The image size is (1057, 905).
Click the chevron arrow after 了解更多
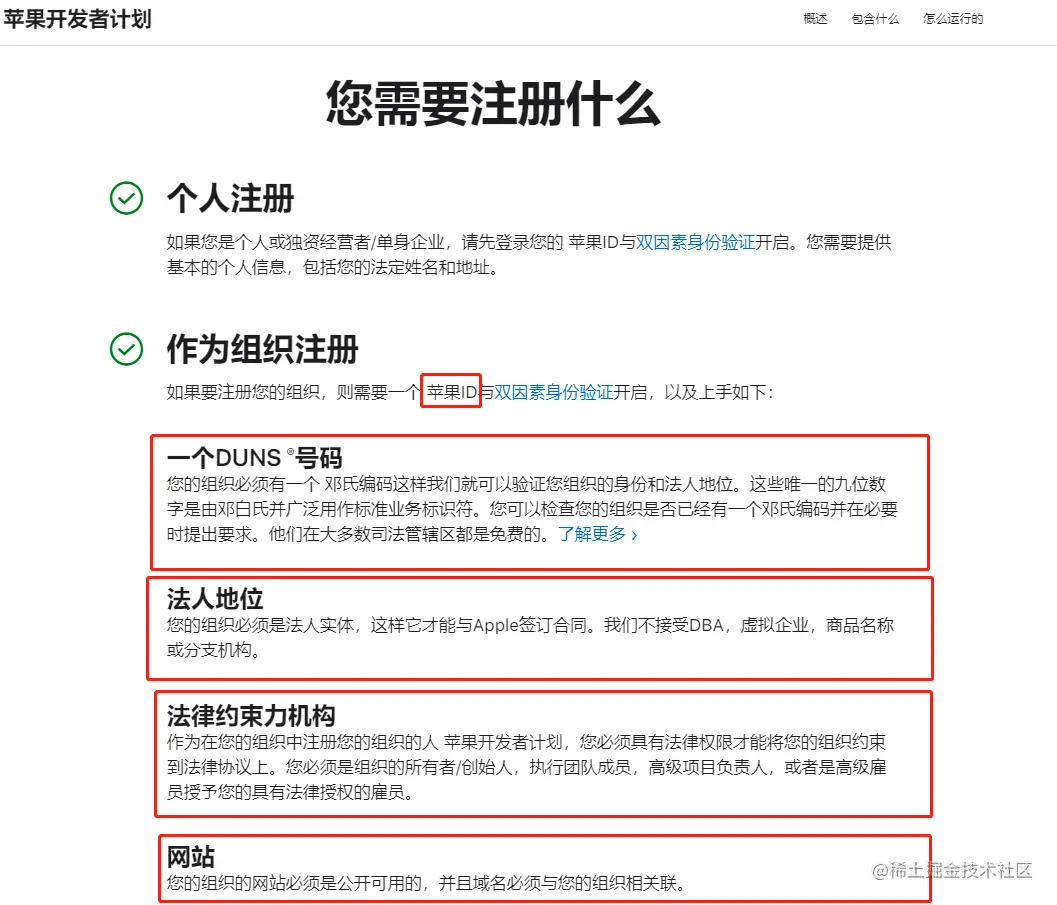(634, 535)
